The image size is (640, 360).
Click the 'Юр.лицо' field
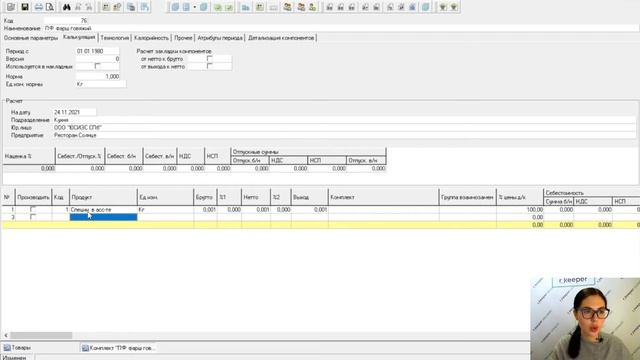click(x=344, y=127)
